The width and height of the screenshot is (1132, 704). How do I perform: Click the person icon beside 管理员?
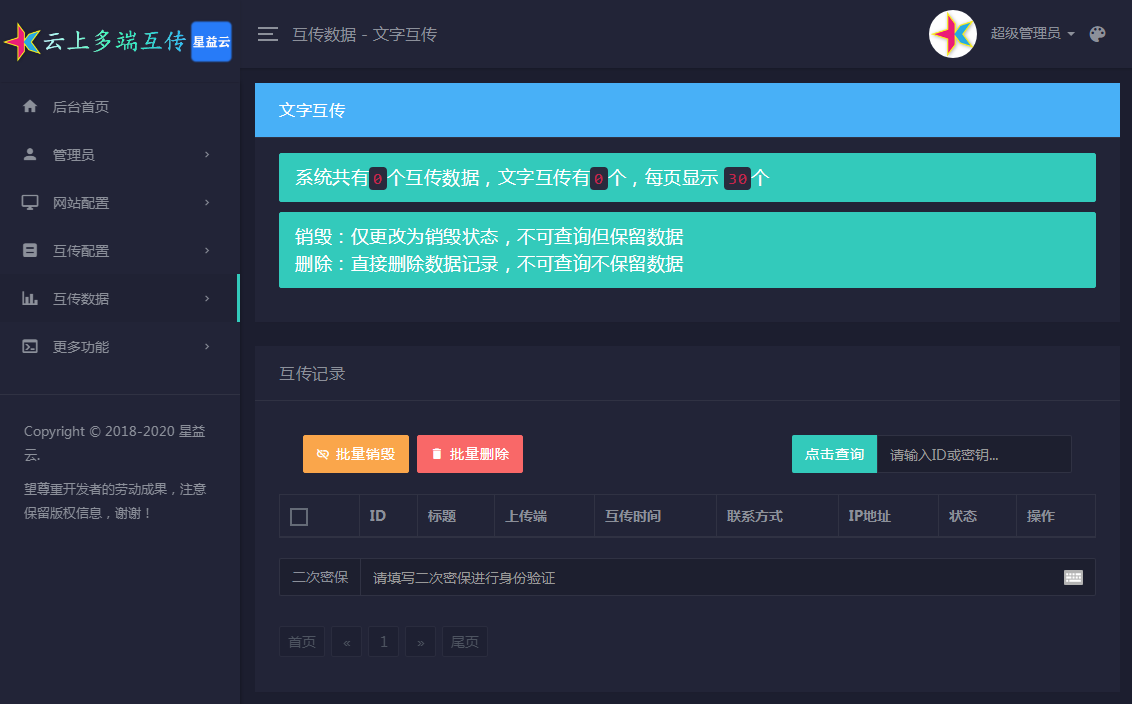coord(30,154)
